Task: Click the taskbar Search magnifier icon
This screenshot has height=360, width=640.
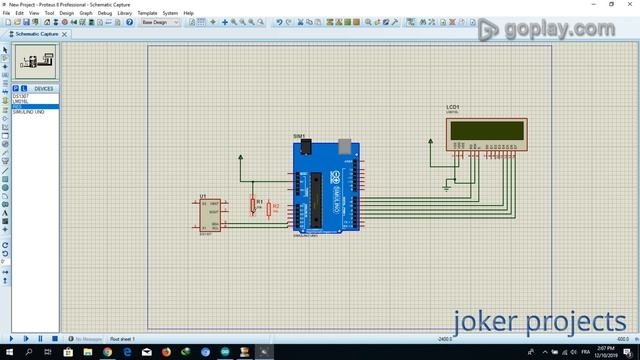Action: click(x=29, y=352)
